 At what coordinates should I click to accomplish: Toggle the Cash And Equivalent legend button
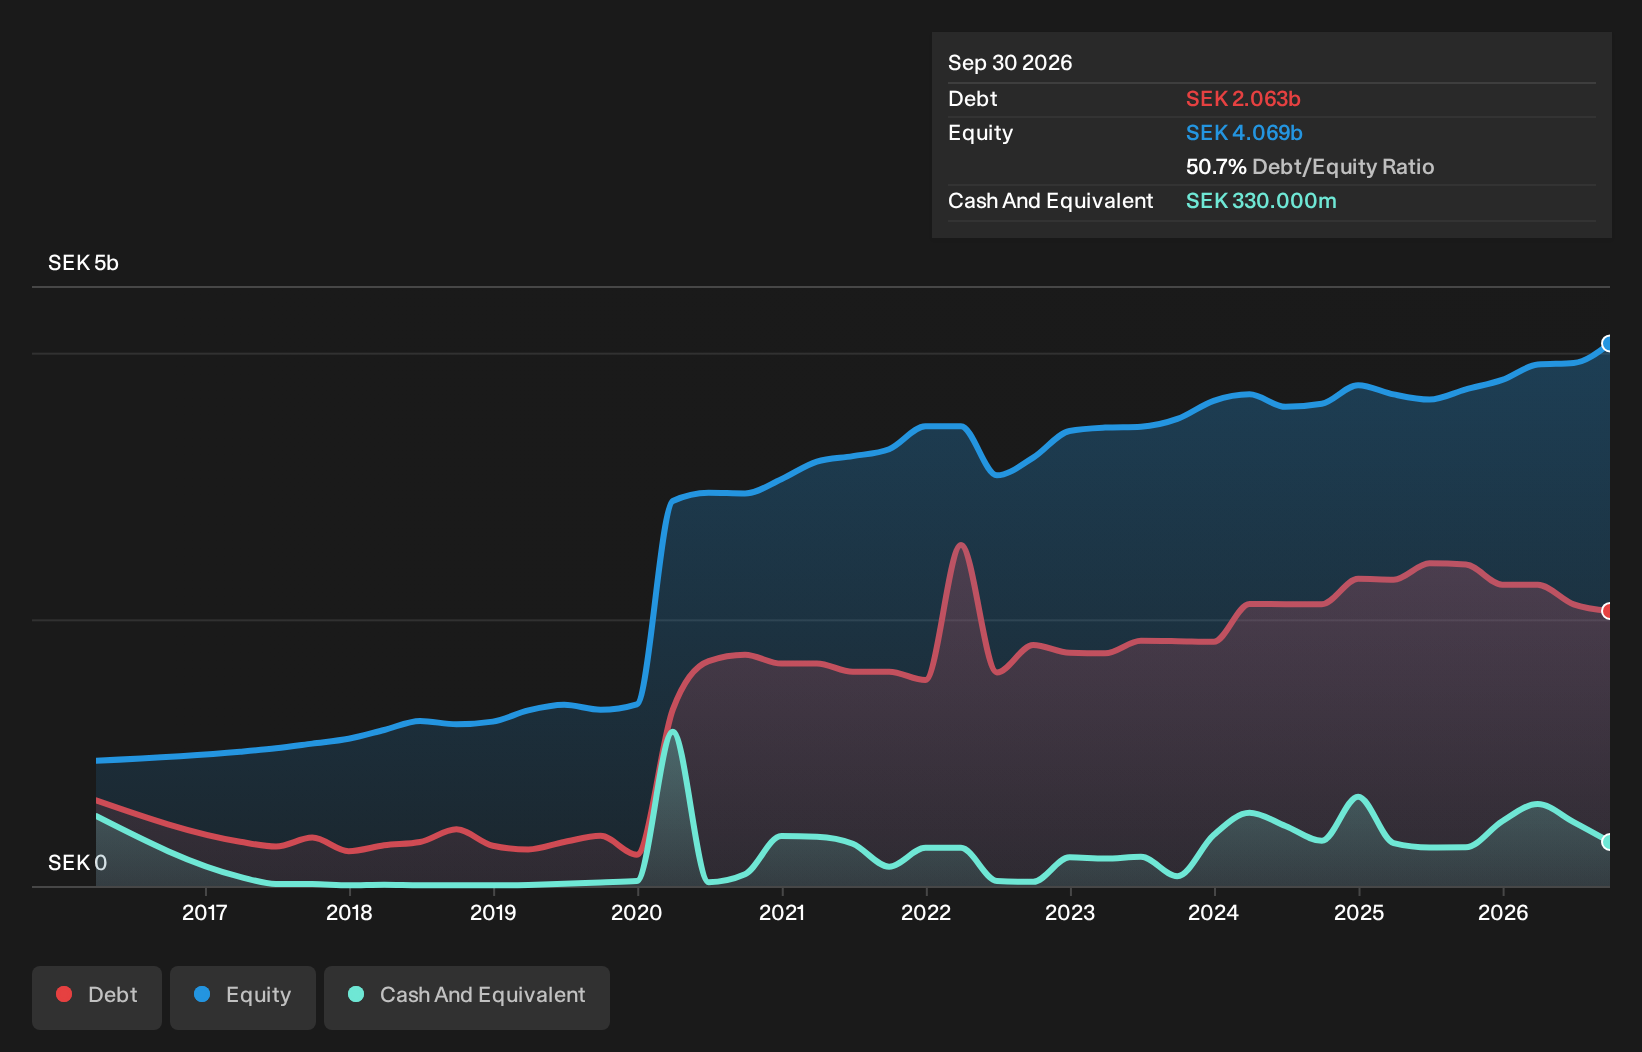tap(467, 997)
